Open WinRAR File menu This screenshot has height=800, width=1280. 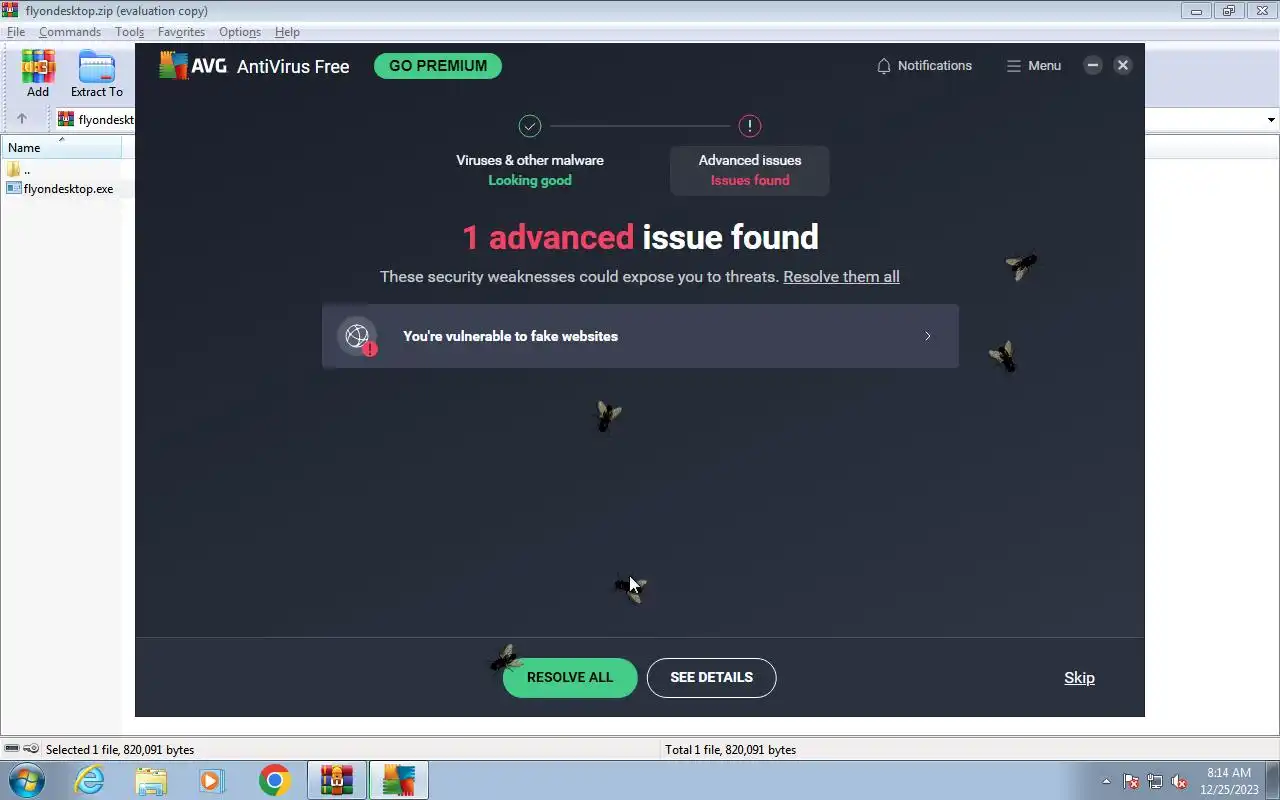pyautogui.click(x=16, y=32)
